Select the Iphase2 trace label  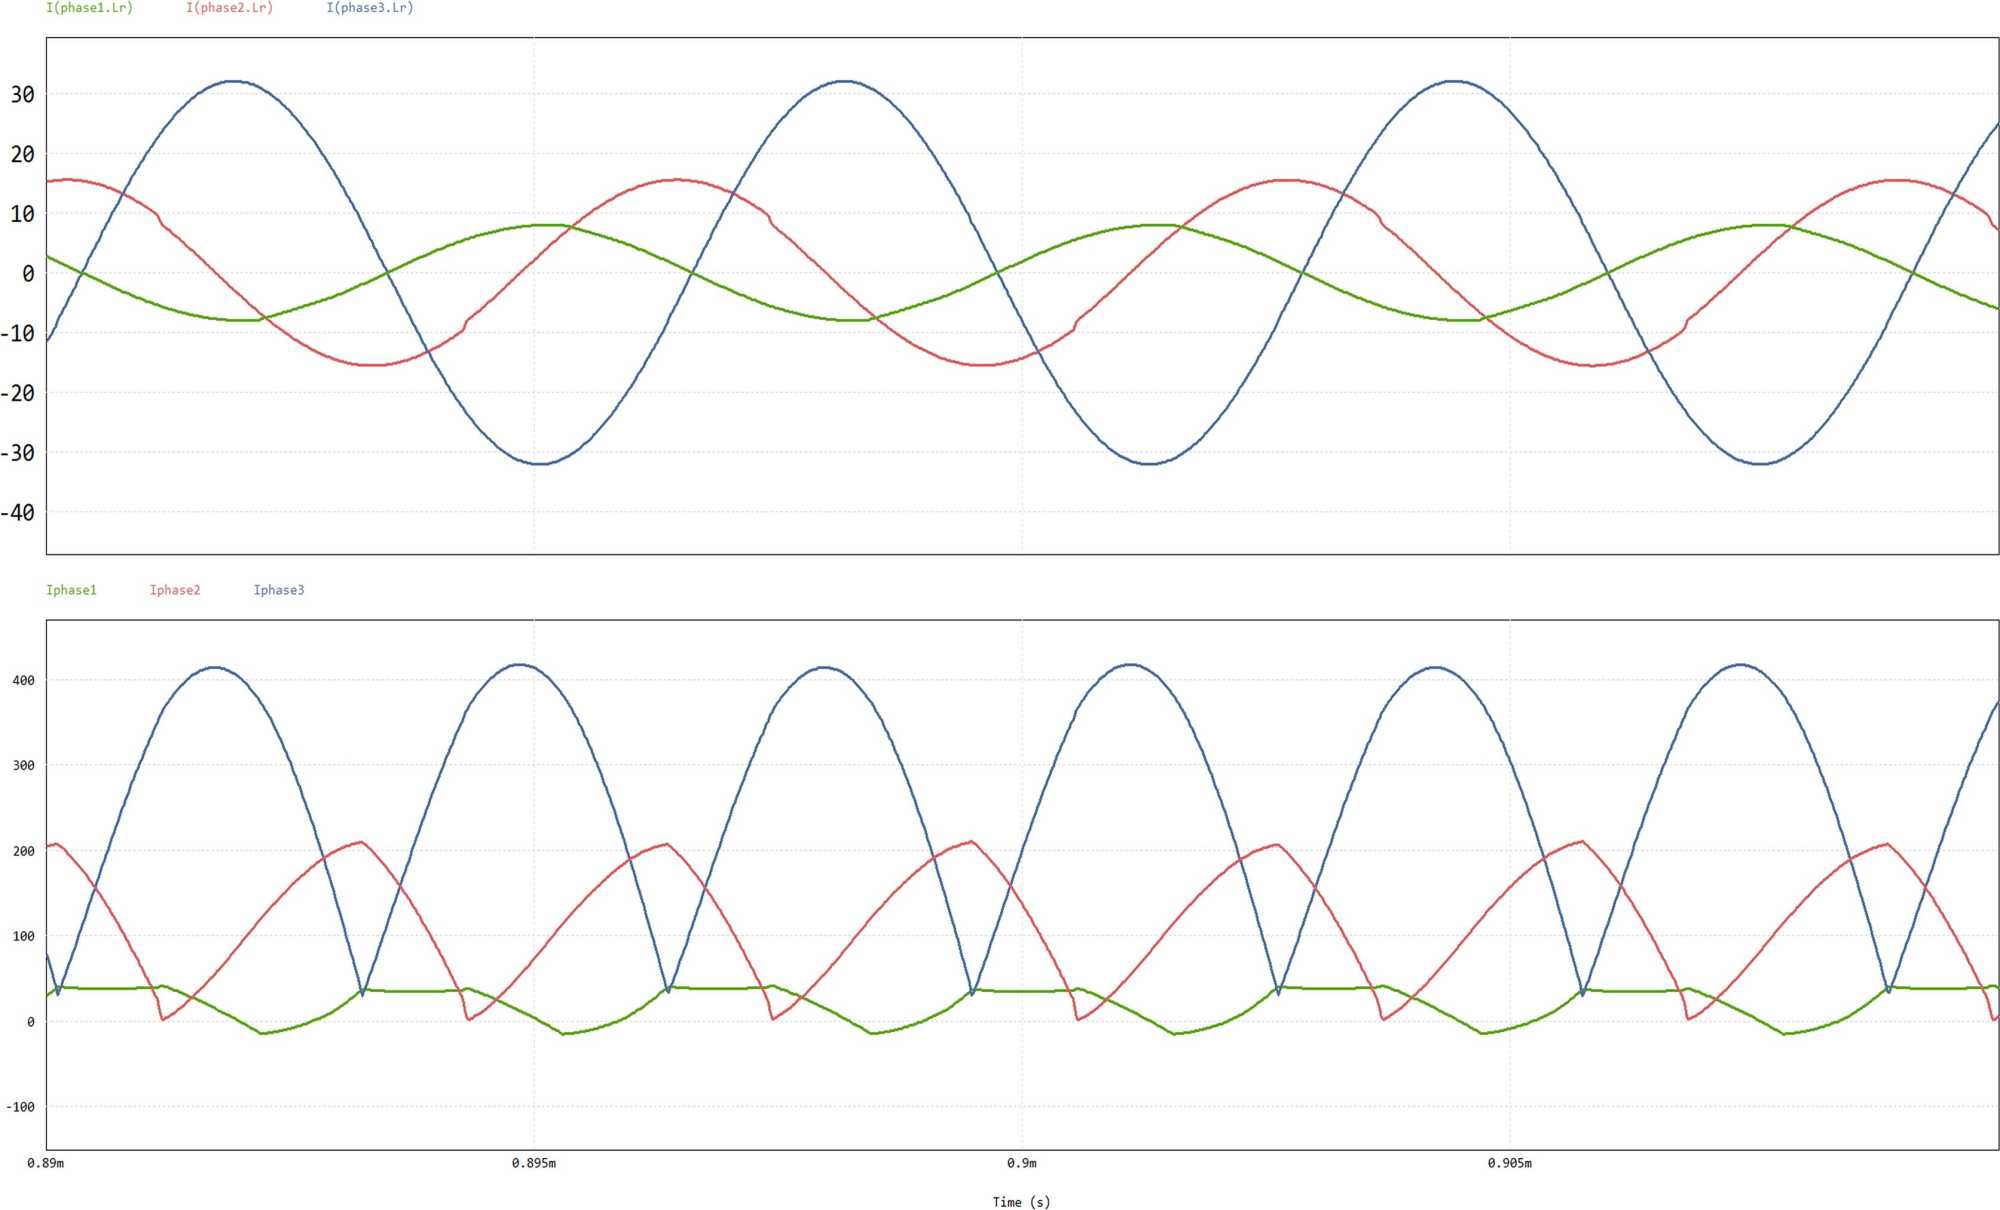tap(175, 590)
